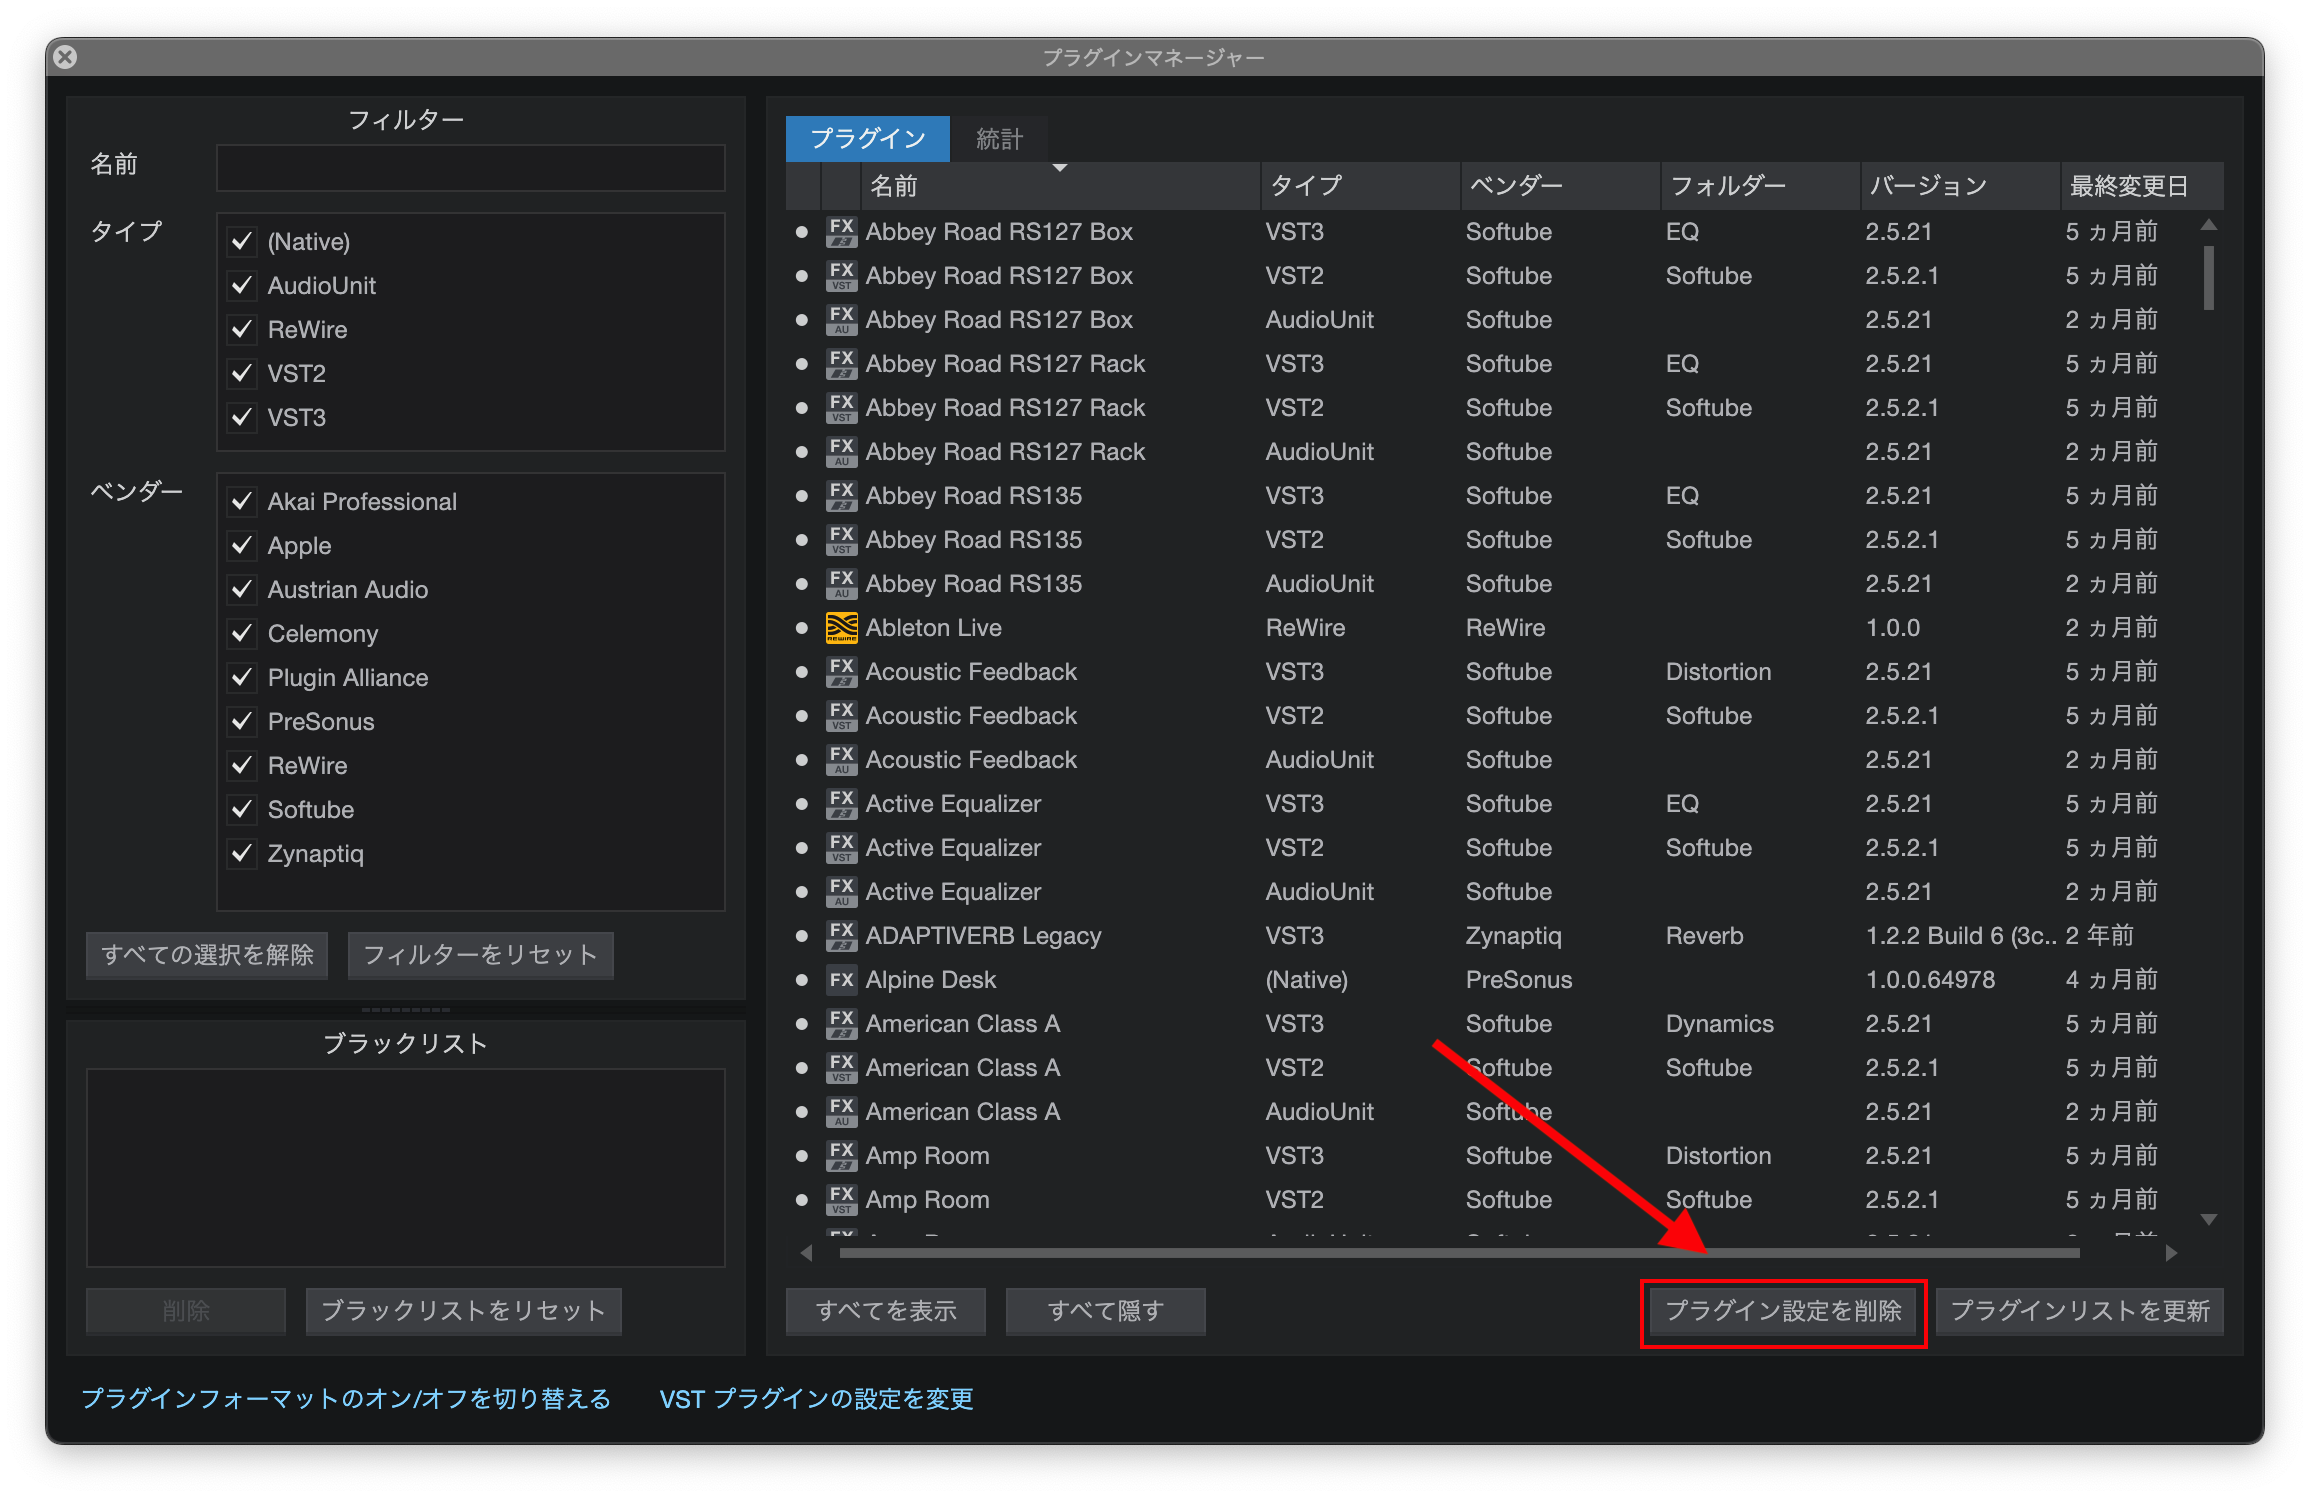Viewport: 2310px width, 1498px height.
Task: Click the FX icon of Active Equalizer VST3
Action: coord(841,804)
